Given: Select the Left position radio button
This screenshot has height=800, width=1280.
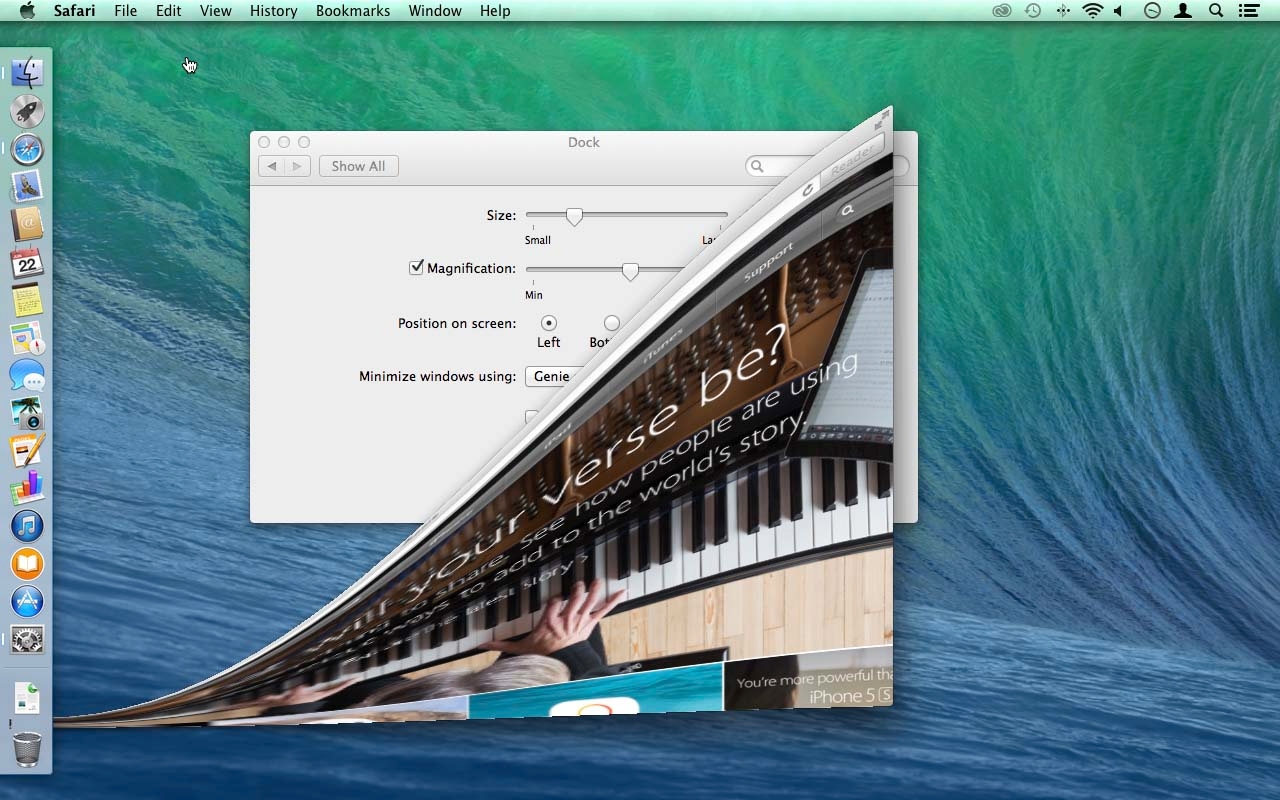Looking at the screenshot, I should [x=548, y=323].
